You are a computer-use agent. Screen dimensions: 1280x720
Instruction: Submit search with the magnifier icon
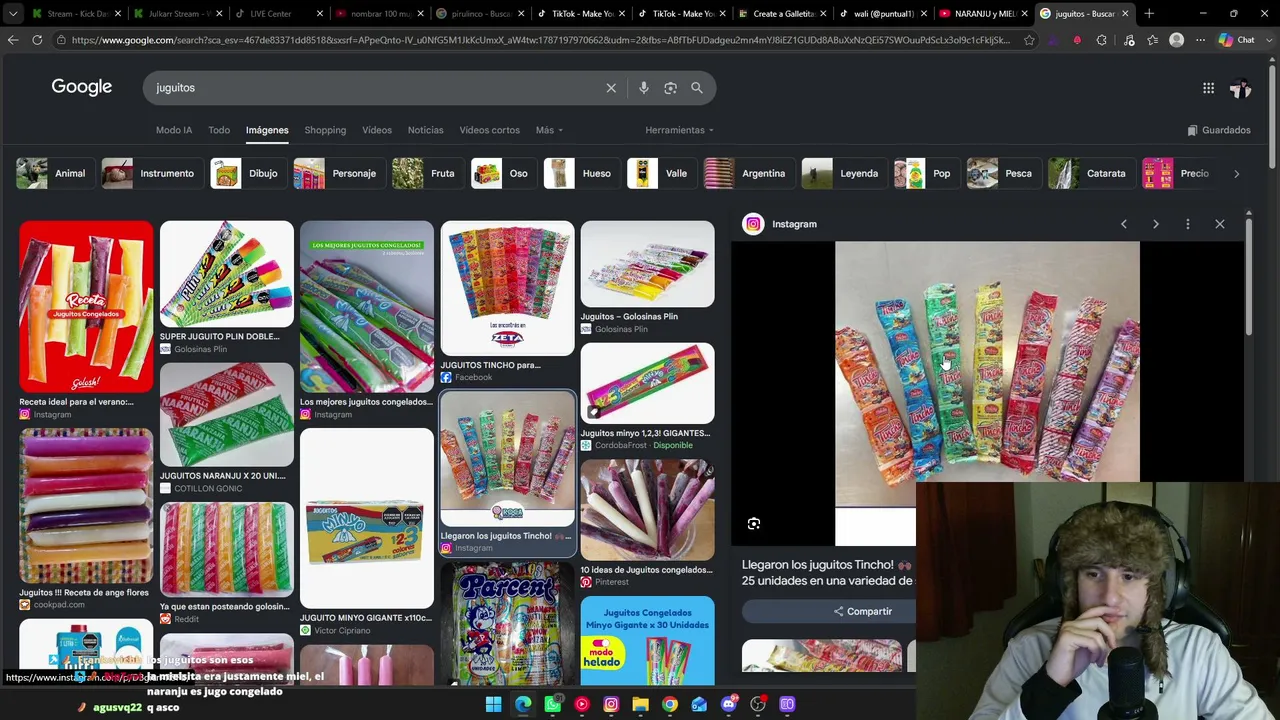pos(697,88)
